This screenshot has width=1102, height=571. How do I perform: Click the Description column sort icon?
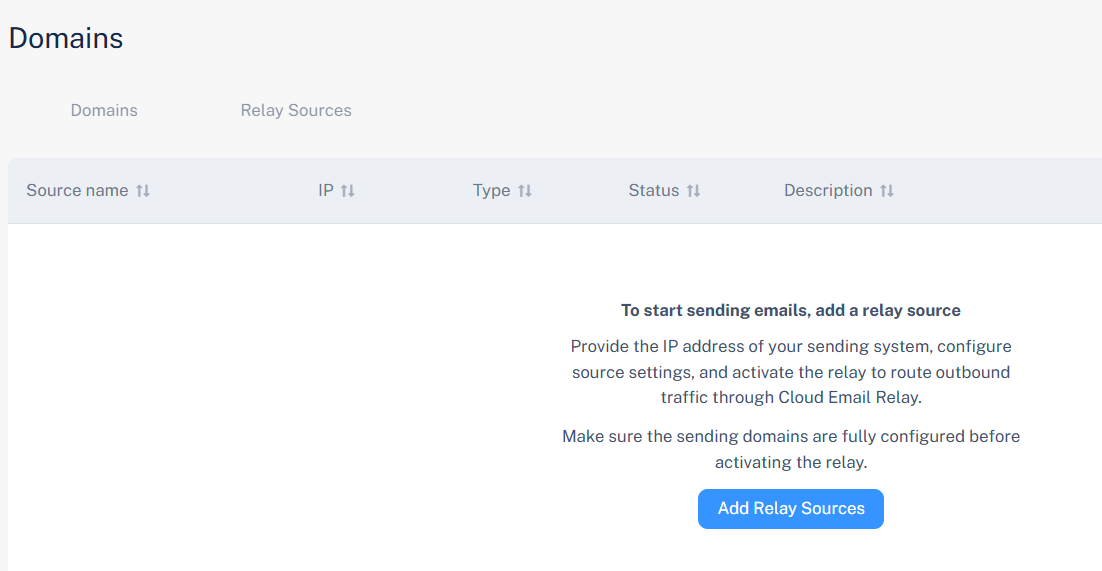point(887,191)
